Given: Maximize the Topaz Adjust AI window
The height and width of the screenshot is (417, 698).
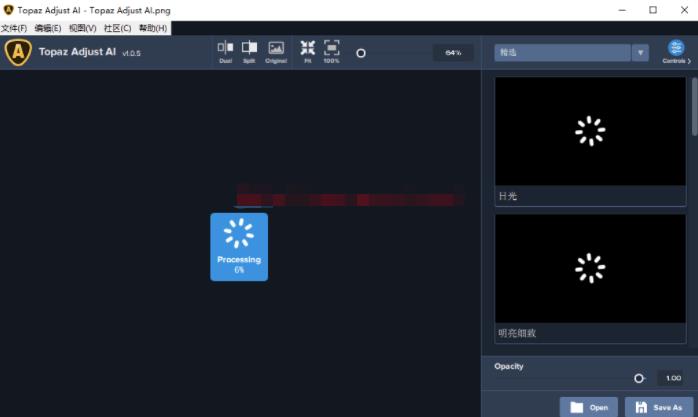Looking at the screenshot, I should [653, 10].
